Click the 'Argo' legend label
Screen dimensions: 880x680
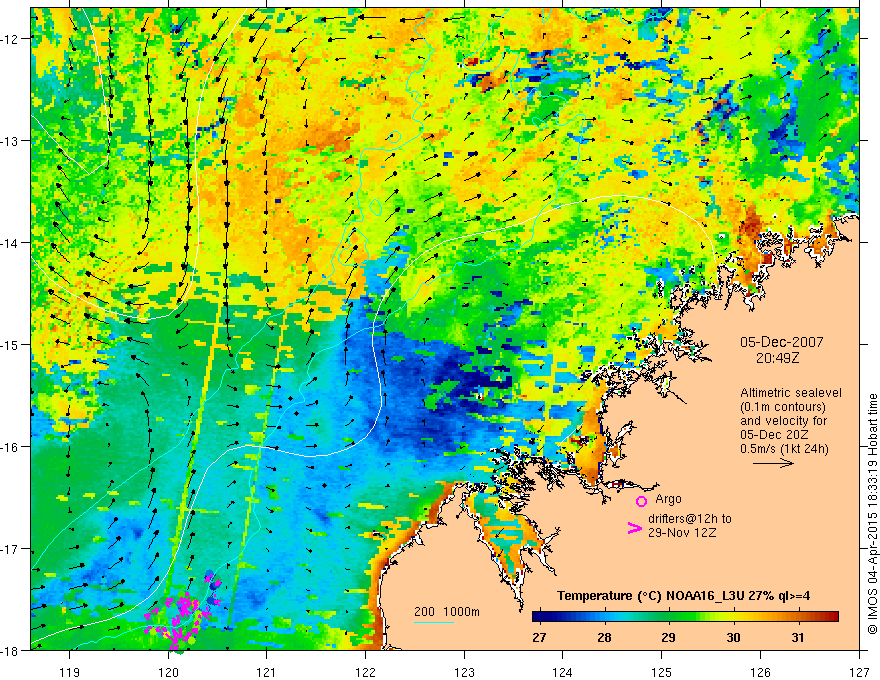pos(668,499)
